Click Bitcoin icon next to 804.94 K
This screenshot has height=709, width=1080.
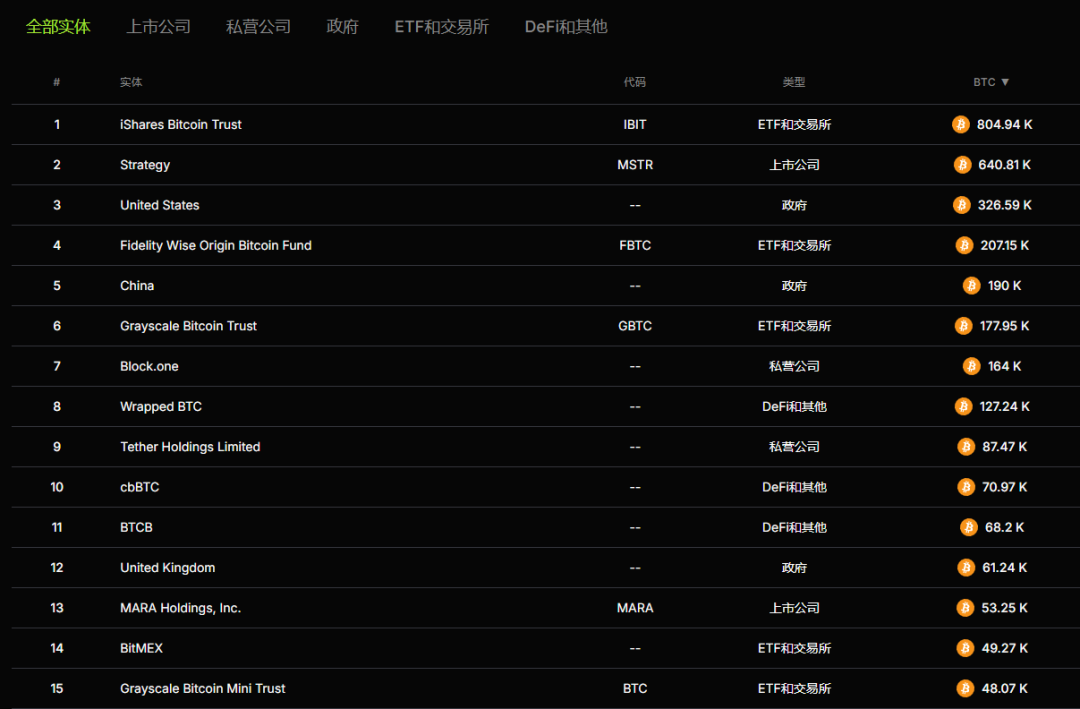(x=961, y=124)
